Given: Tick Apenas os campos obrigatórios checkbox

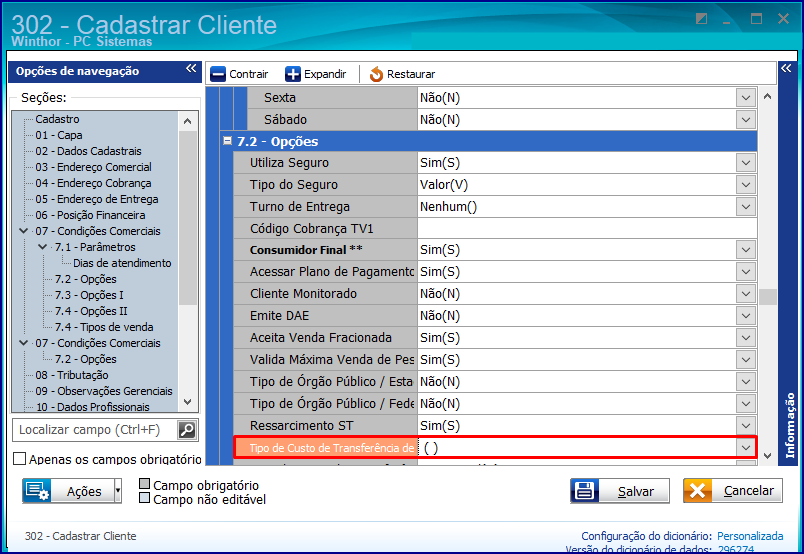Looking at the screenshot, I should [x=19, y=458].
